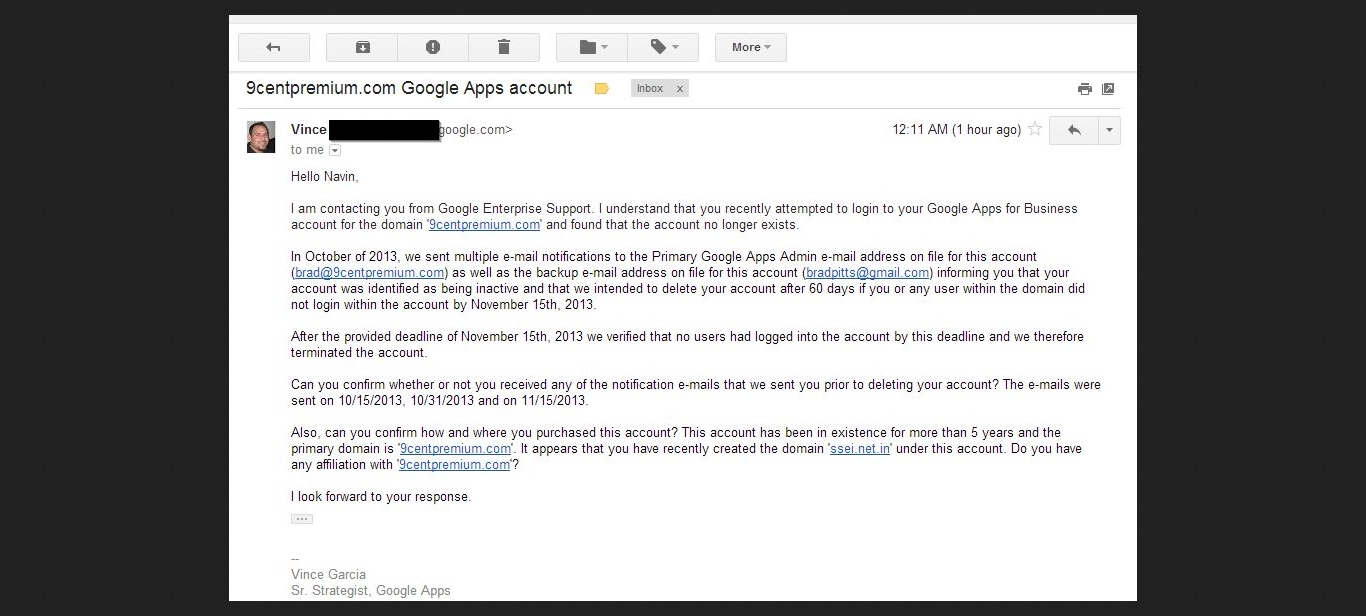Viewport: 1366px width, 616px height.
Task: Select the '12:11 AM (1 hour ago)' timestamp
Action: (957, 130)
